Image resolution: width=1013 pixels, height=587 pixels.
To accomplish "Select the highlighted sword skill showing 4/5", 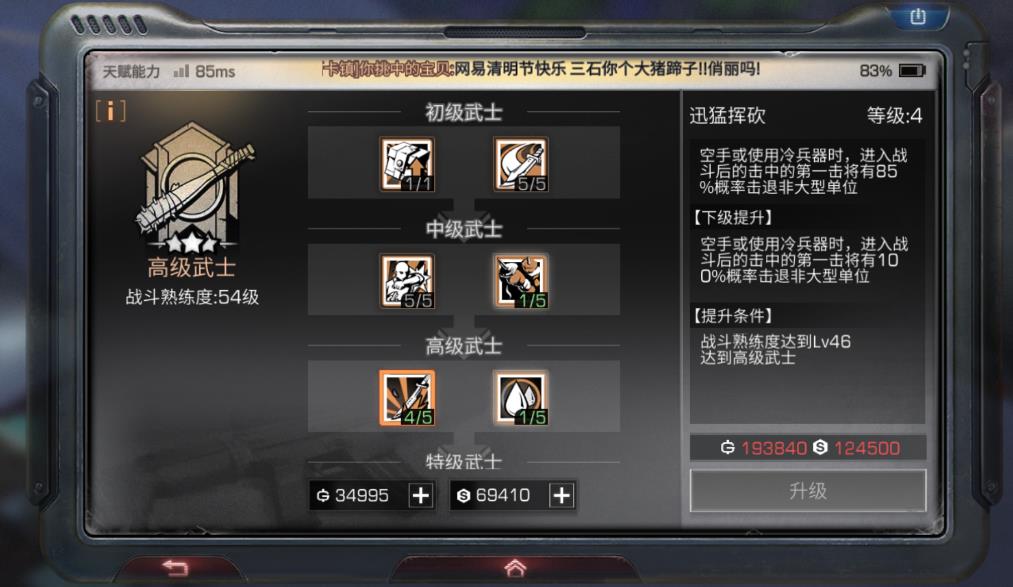I will [407, 398].
